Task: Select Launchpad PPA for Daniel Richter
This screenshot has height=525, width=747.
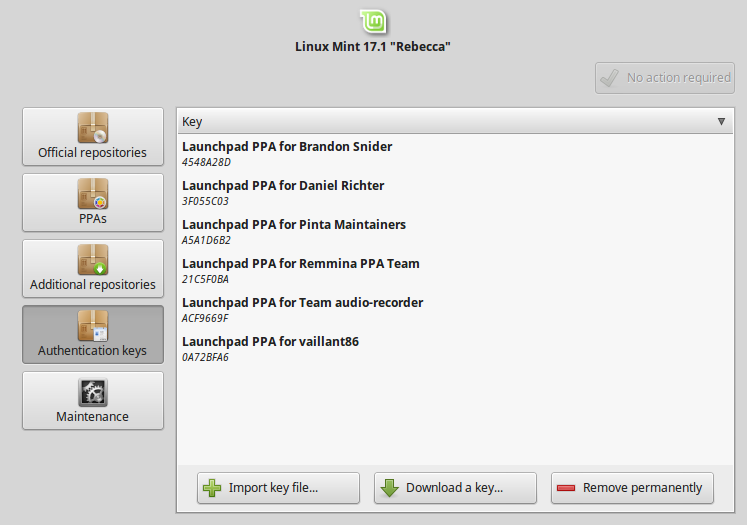Action: click(283, 186)
